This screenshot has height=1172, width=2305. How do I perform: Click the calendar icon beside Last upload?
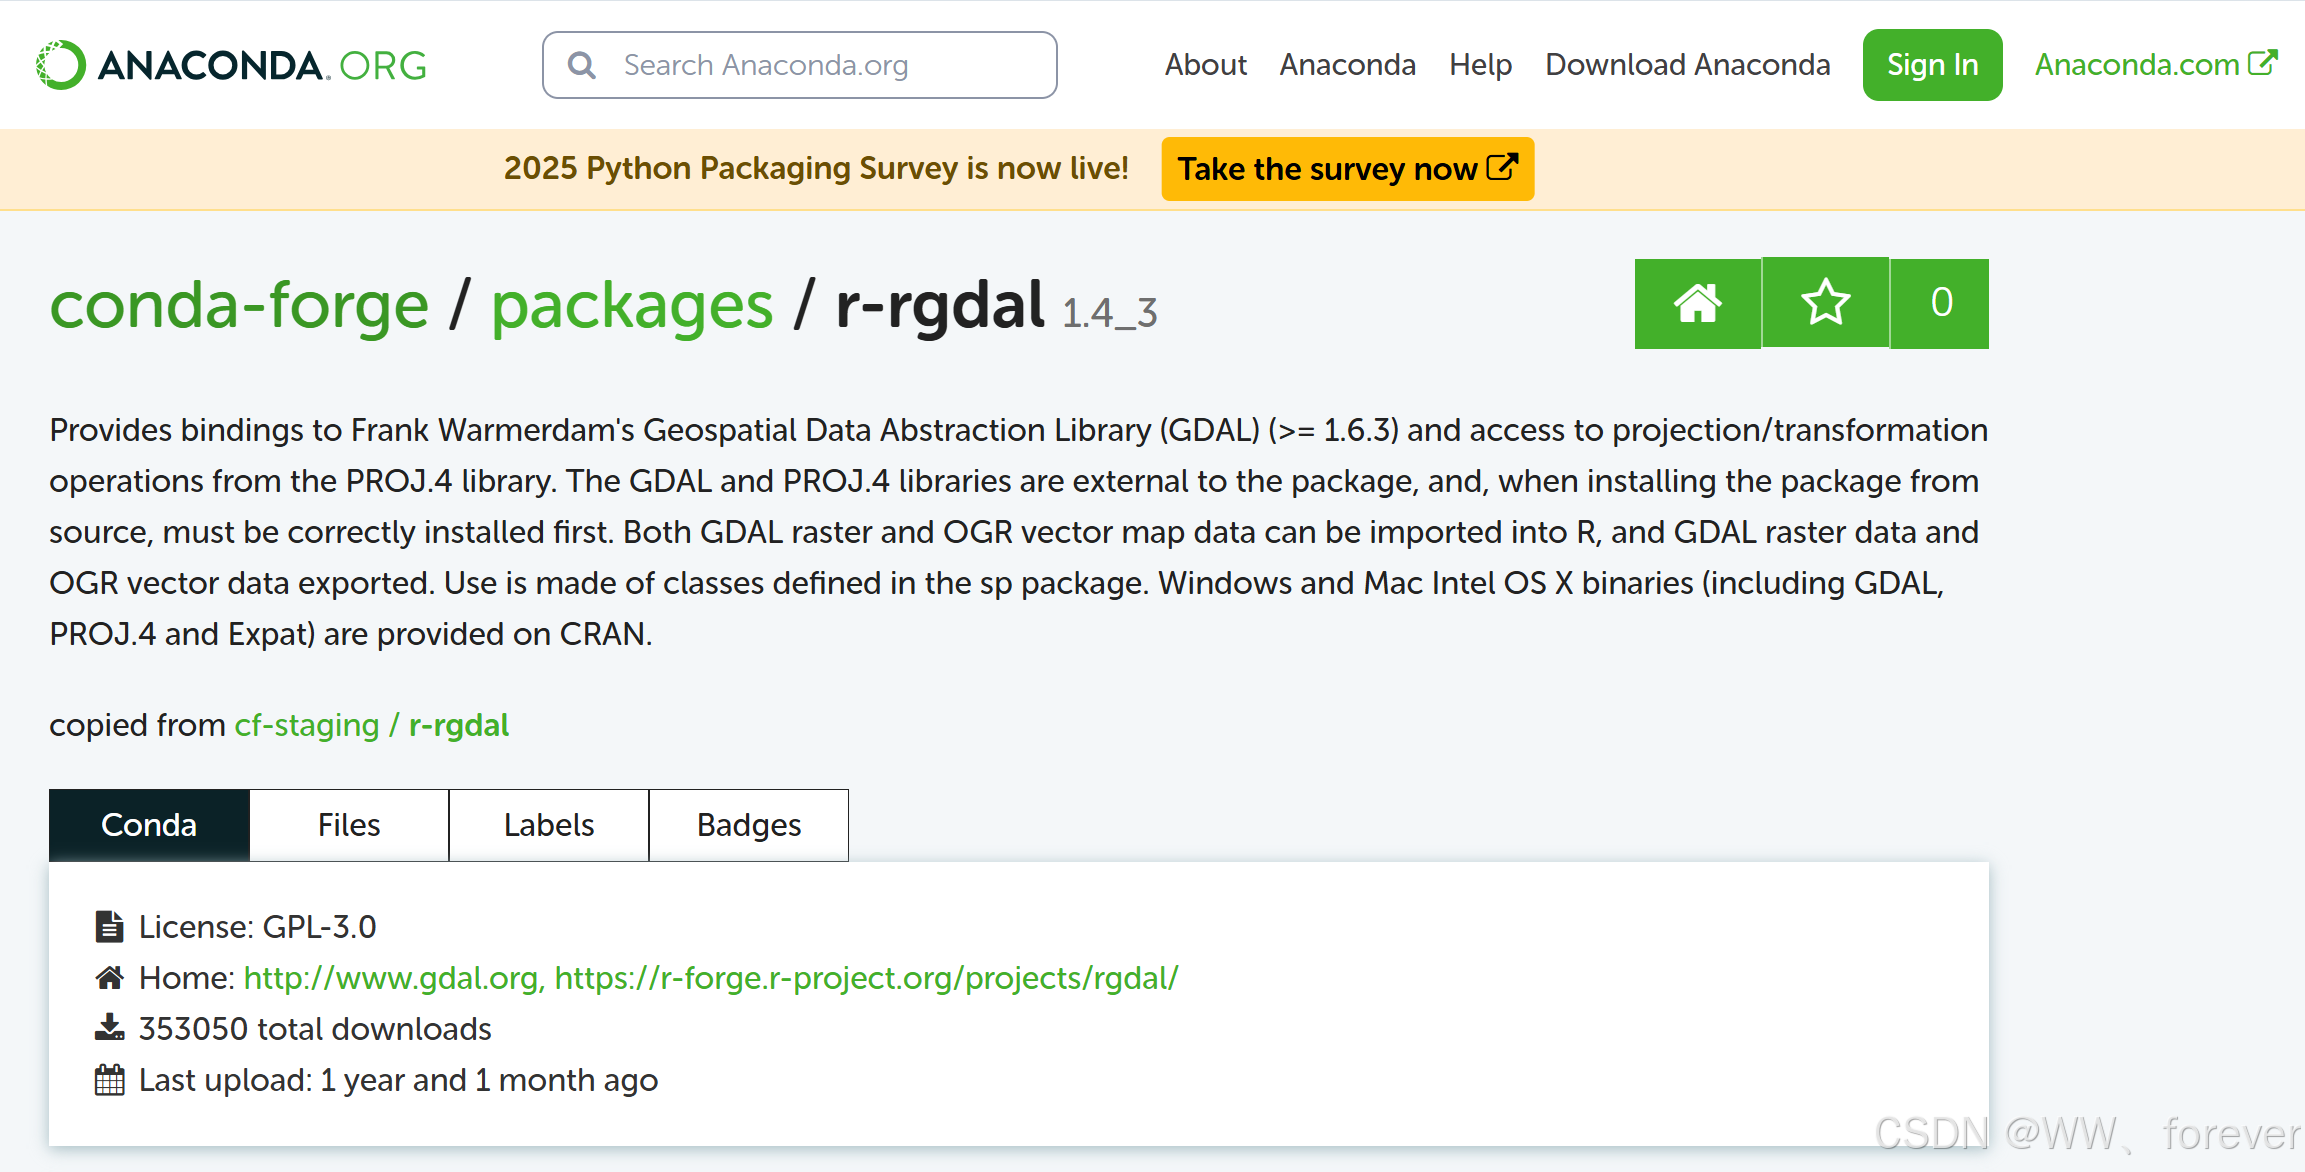pyautogui.click(x=109, y=1079)
